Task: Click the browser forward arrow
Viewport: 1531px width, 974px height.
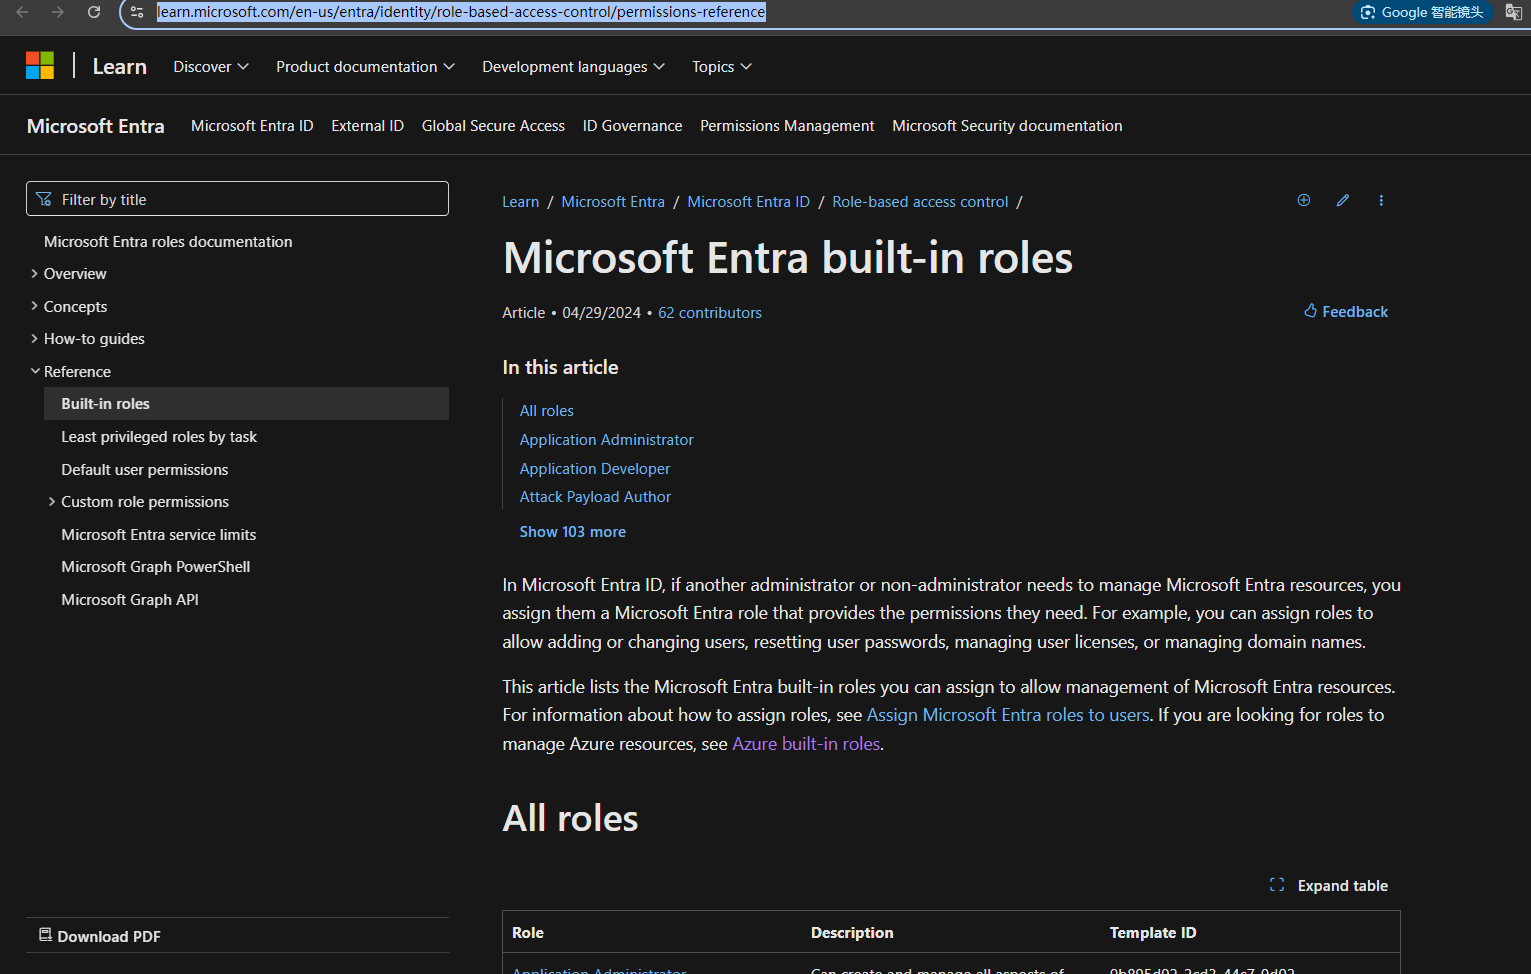Action: [58, 12]
